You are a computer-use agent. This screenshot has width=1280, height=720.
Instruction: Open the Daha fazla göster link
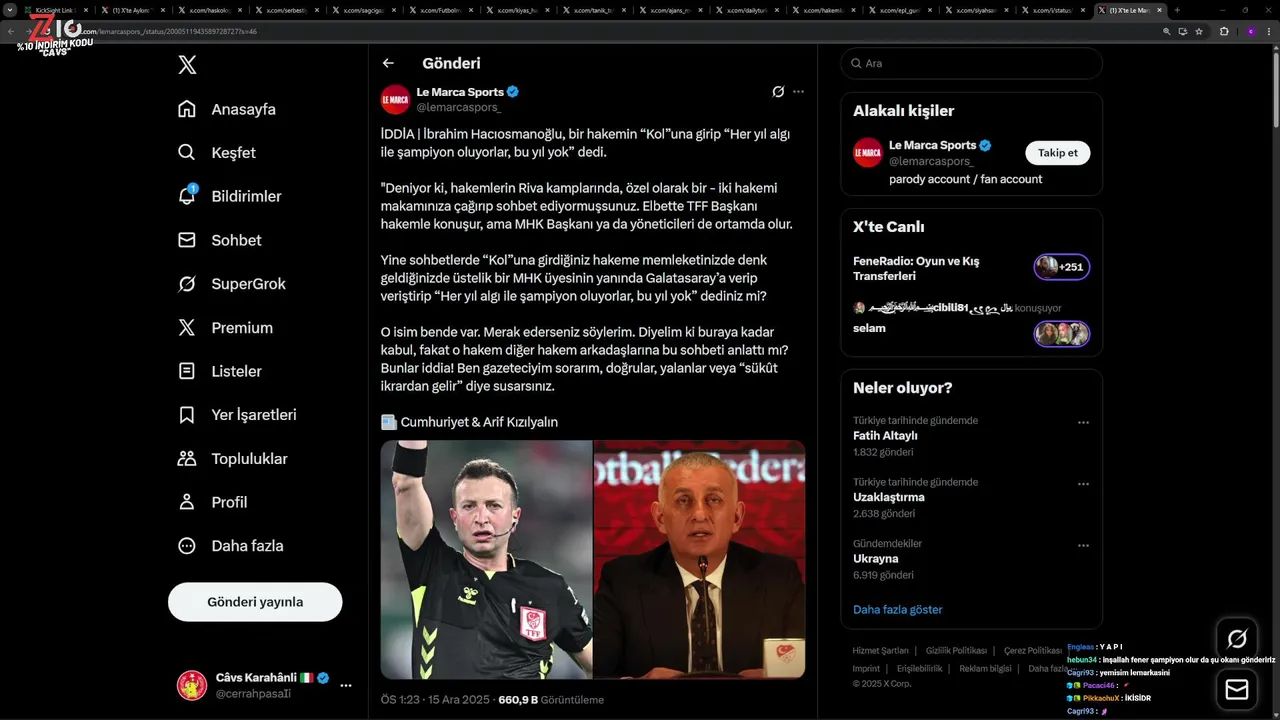898,609
